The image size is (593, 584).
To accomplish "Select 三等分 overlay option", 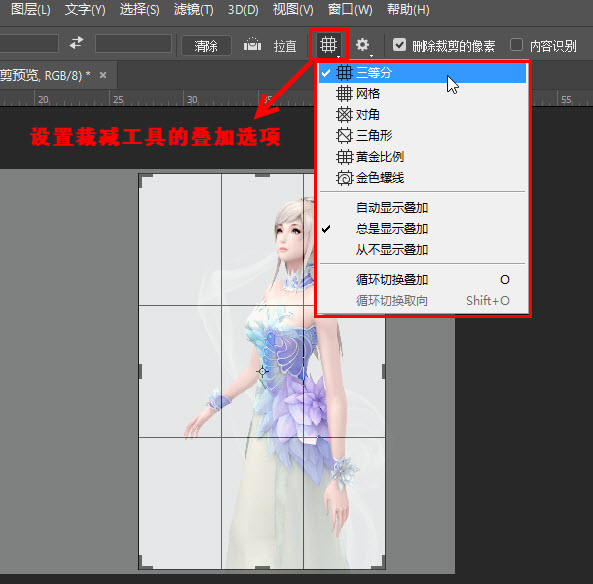I will point(422,73).
